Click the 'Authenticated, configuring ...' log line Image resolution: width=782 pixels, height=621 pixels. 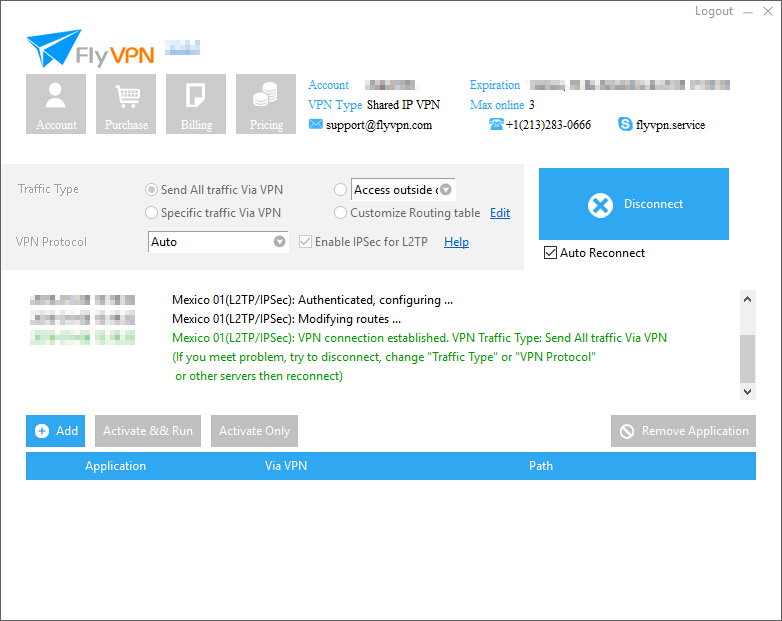tap(312, 300)
